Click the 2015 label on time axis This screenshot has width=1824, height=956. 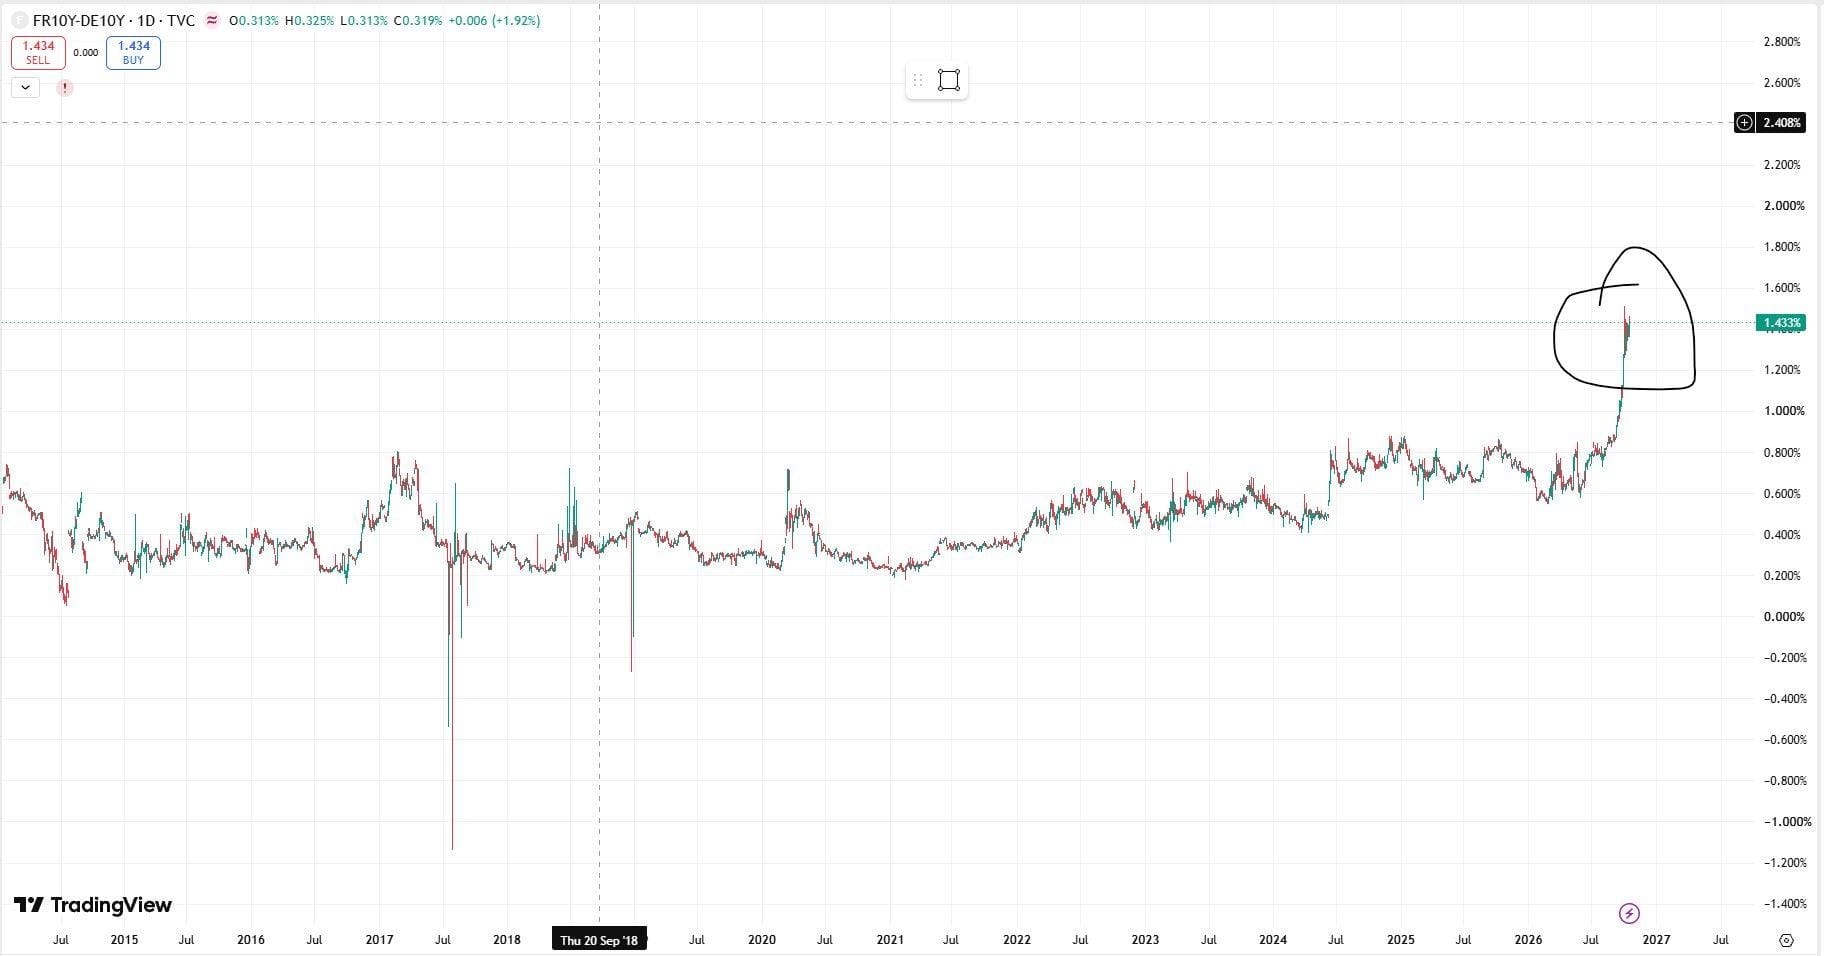(x=124, y=940)
